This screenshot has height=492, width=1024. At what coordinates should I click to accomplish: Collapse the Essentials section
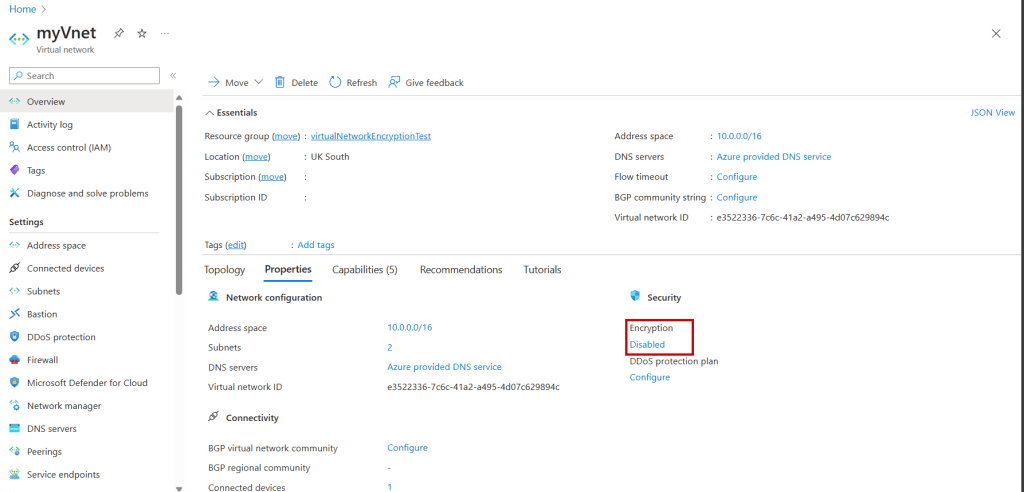tap(209, 113)
